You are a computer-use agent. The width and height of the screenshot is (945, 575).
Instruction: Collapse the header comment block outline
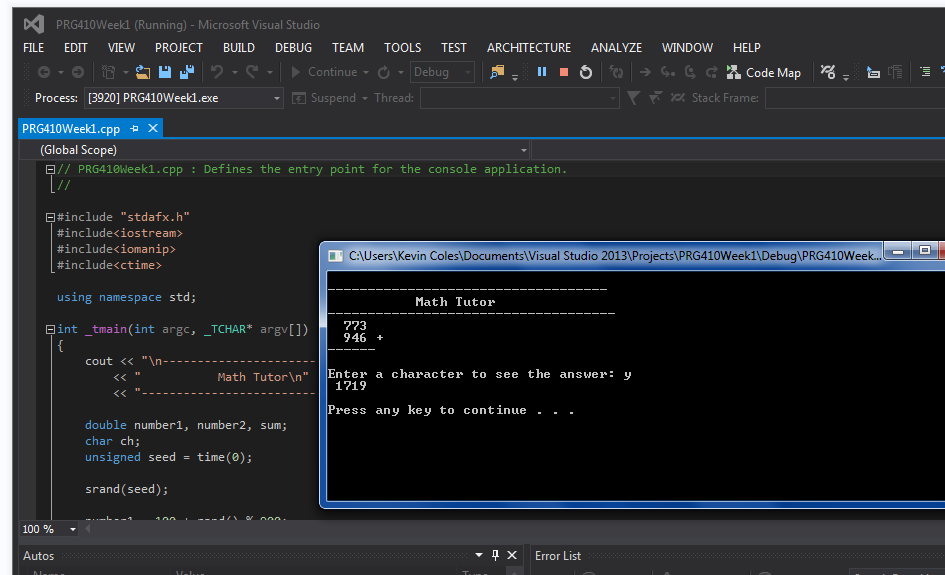51,170
